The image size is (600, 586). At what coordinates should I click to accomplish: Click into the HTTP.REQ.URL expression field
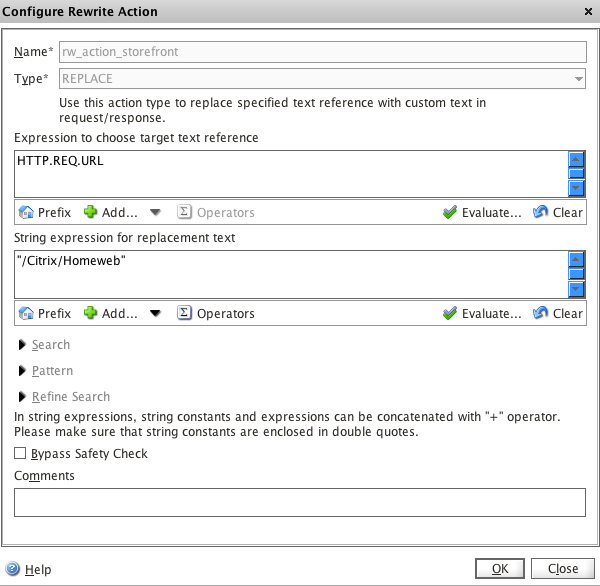[291, 174]
